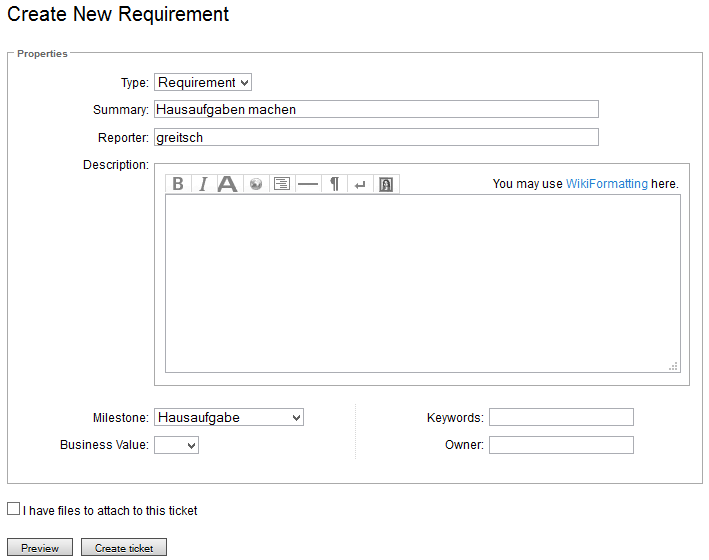Click the line break arrow icon
The width and height of the screenshot is (709, 560).
360,184
